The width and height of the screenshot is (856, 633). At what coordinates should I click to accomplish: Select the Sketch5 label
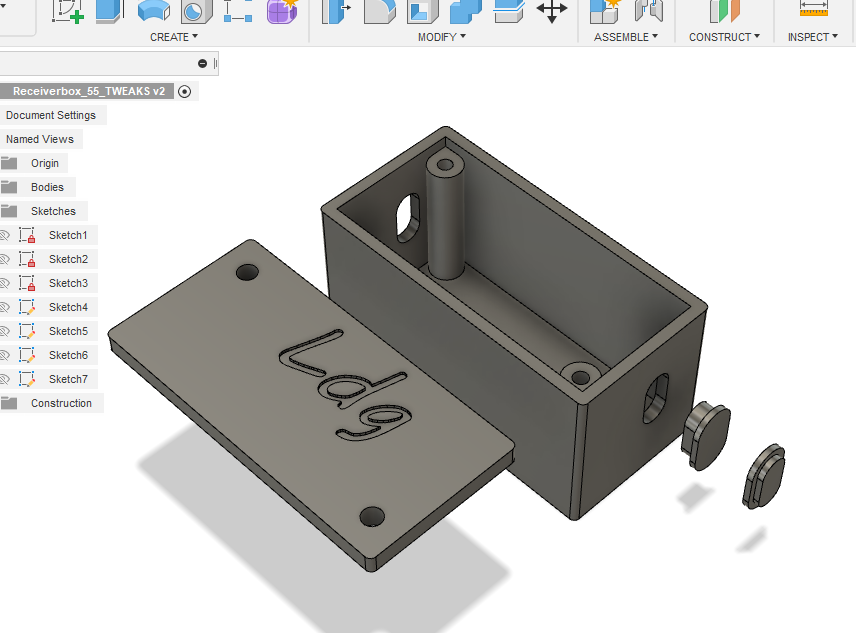point(68,331)
